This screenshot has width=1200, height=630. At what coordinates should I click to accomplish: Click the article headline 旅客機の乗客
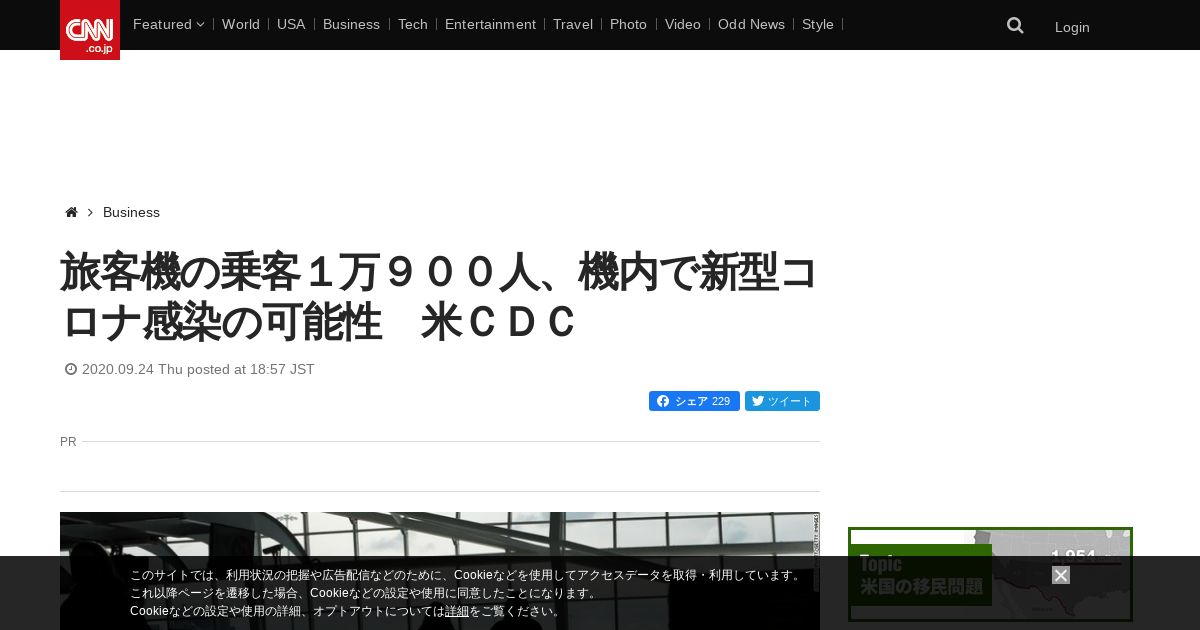(x=439, y=298)
